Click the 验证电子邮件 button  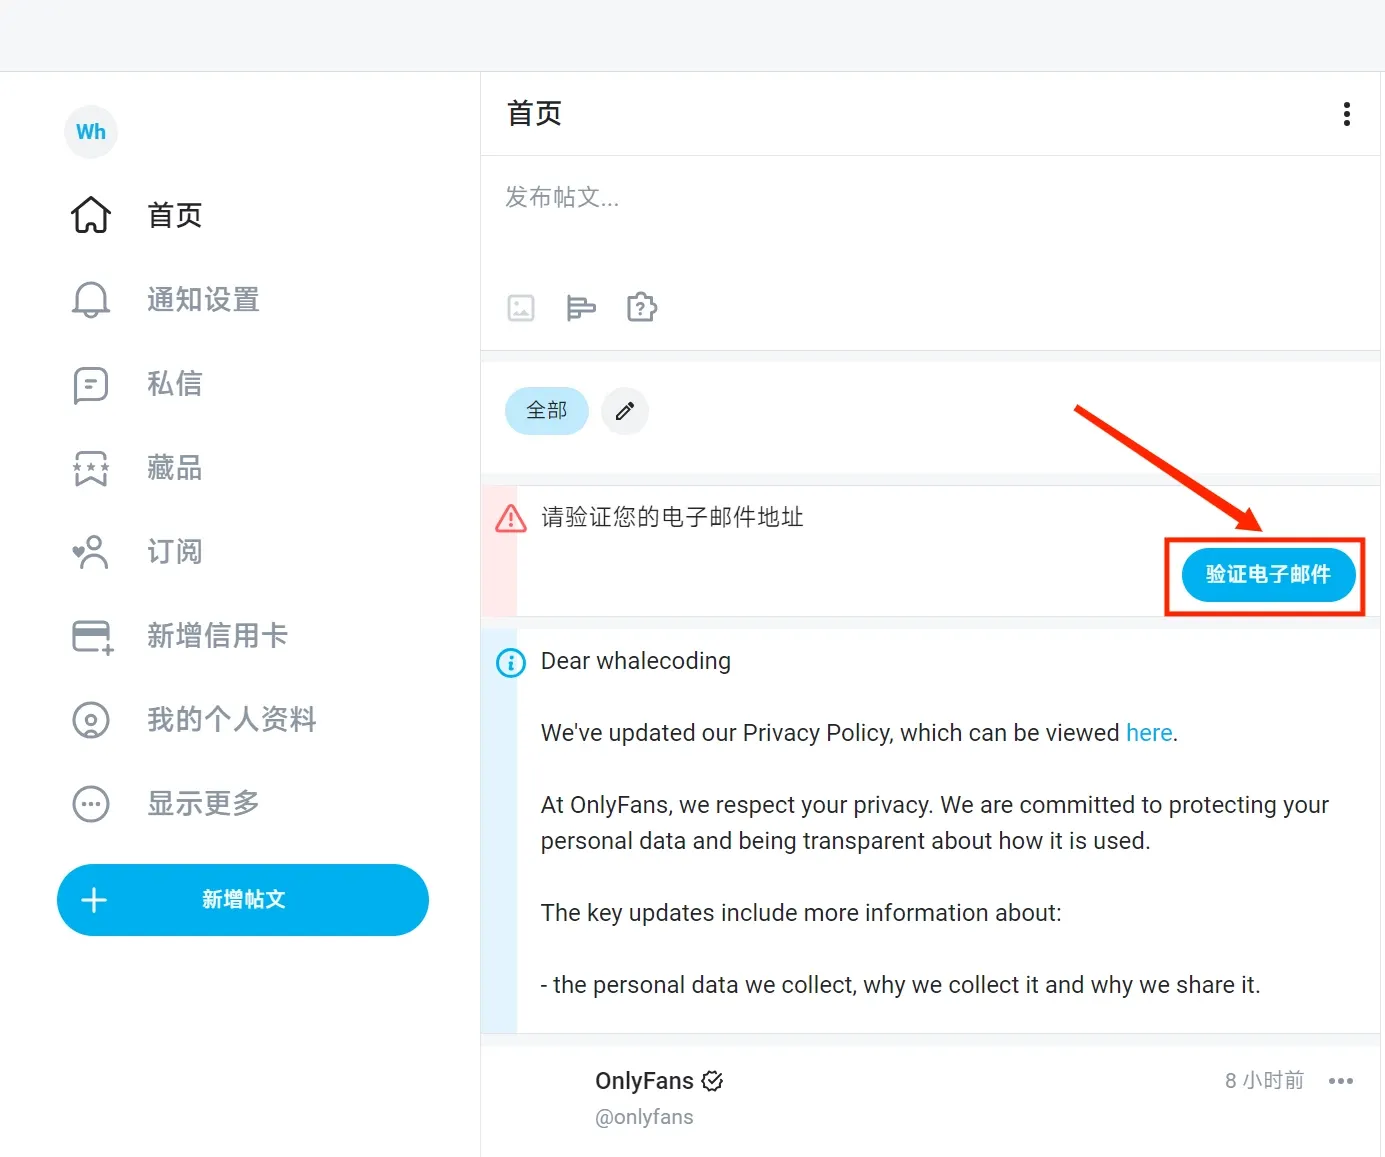click(x=1268, y=575)
